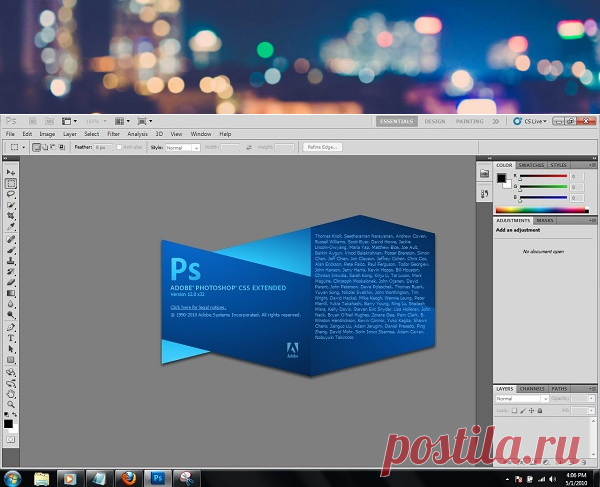
Task: Select the Essentials workspace button
Action: (x=396, y=121)
